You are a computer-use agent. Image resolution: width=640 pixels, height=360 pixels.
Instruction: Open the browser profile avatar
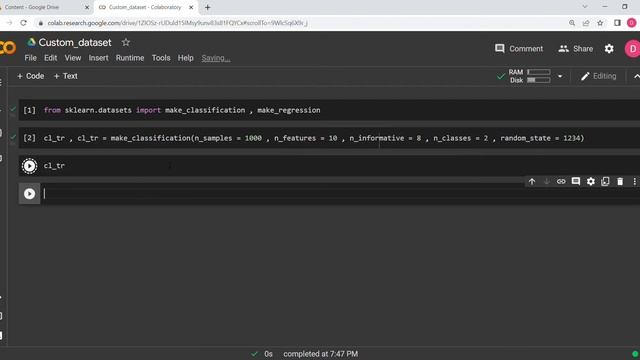[631, 23]
